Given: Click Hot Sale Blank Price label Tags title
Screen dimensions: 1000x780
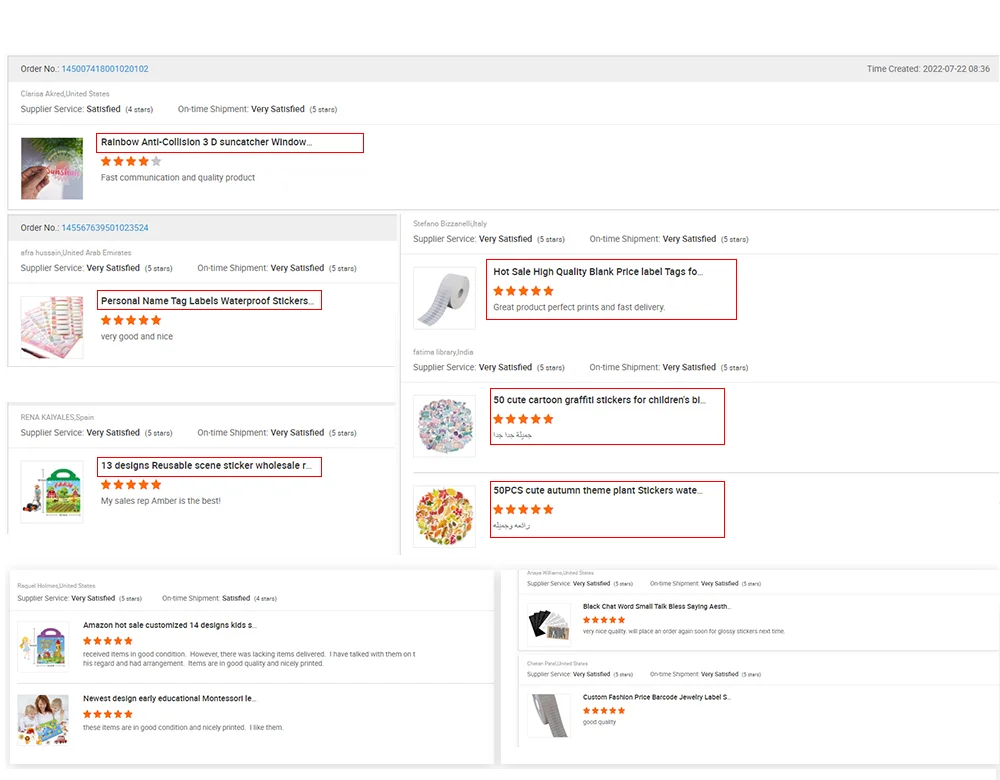Looking at the screenshot, I should tap(598, 272).
